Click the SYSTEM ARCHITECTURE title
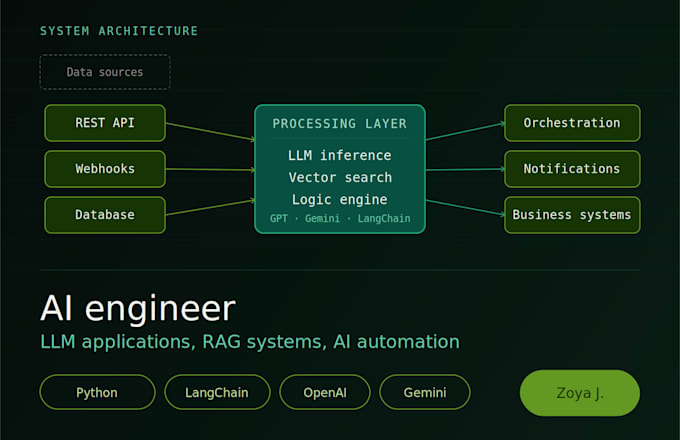Viewport: 680px width, 440px height. (119, 31)
